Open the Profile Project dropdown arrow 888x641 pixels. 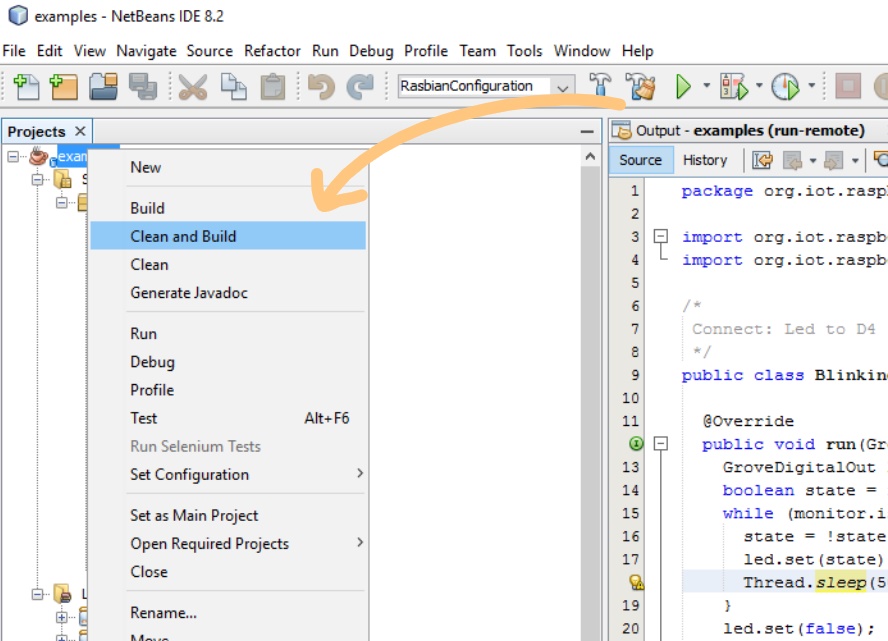point(811,86)
